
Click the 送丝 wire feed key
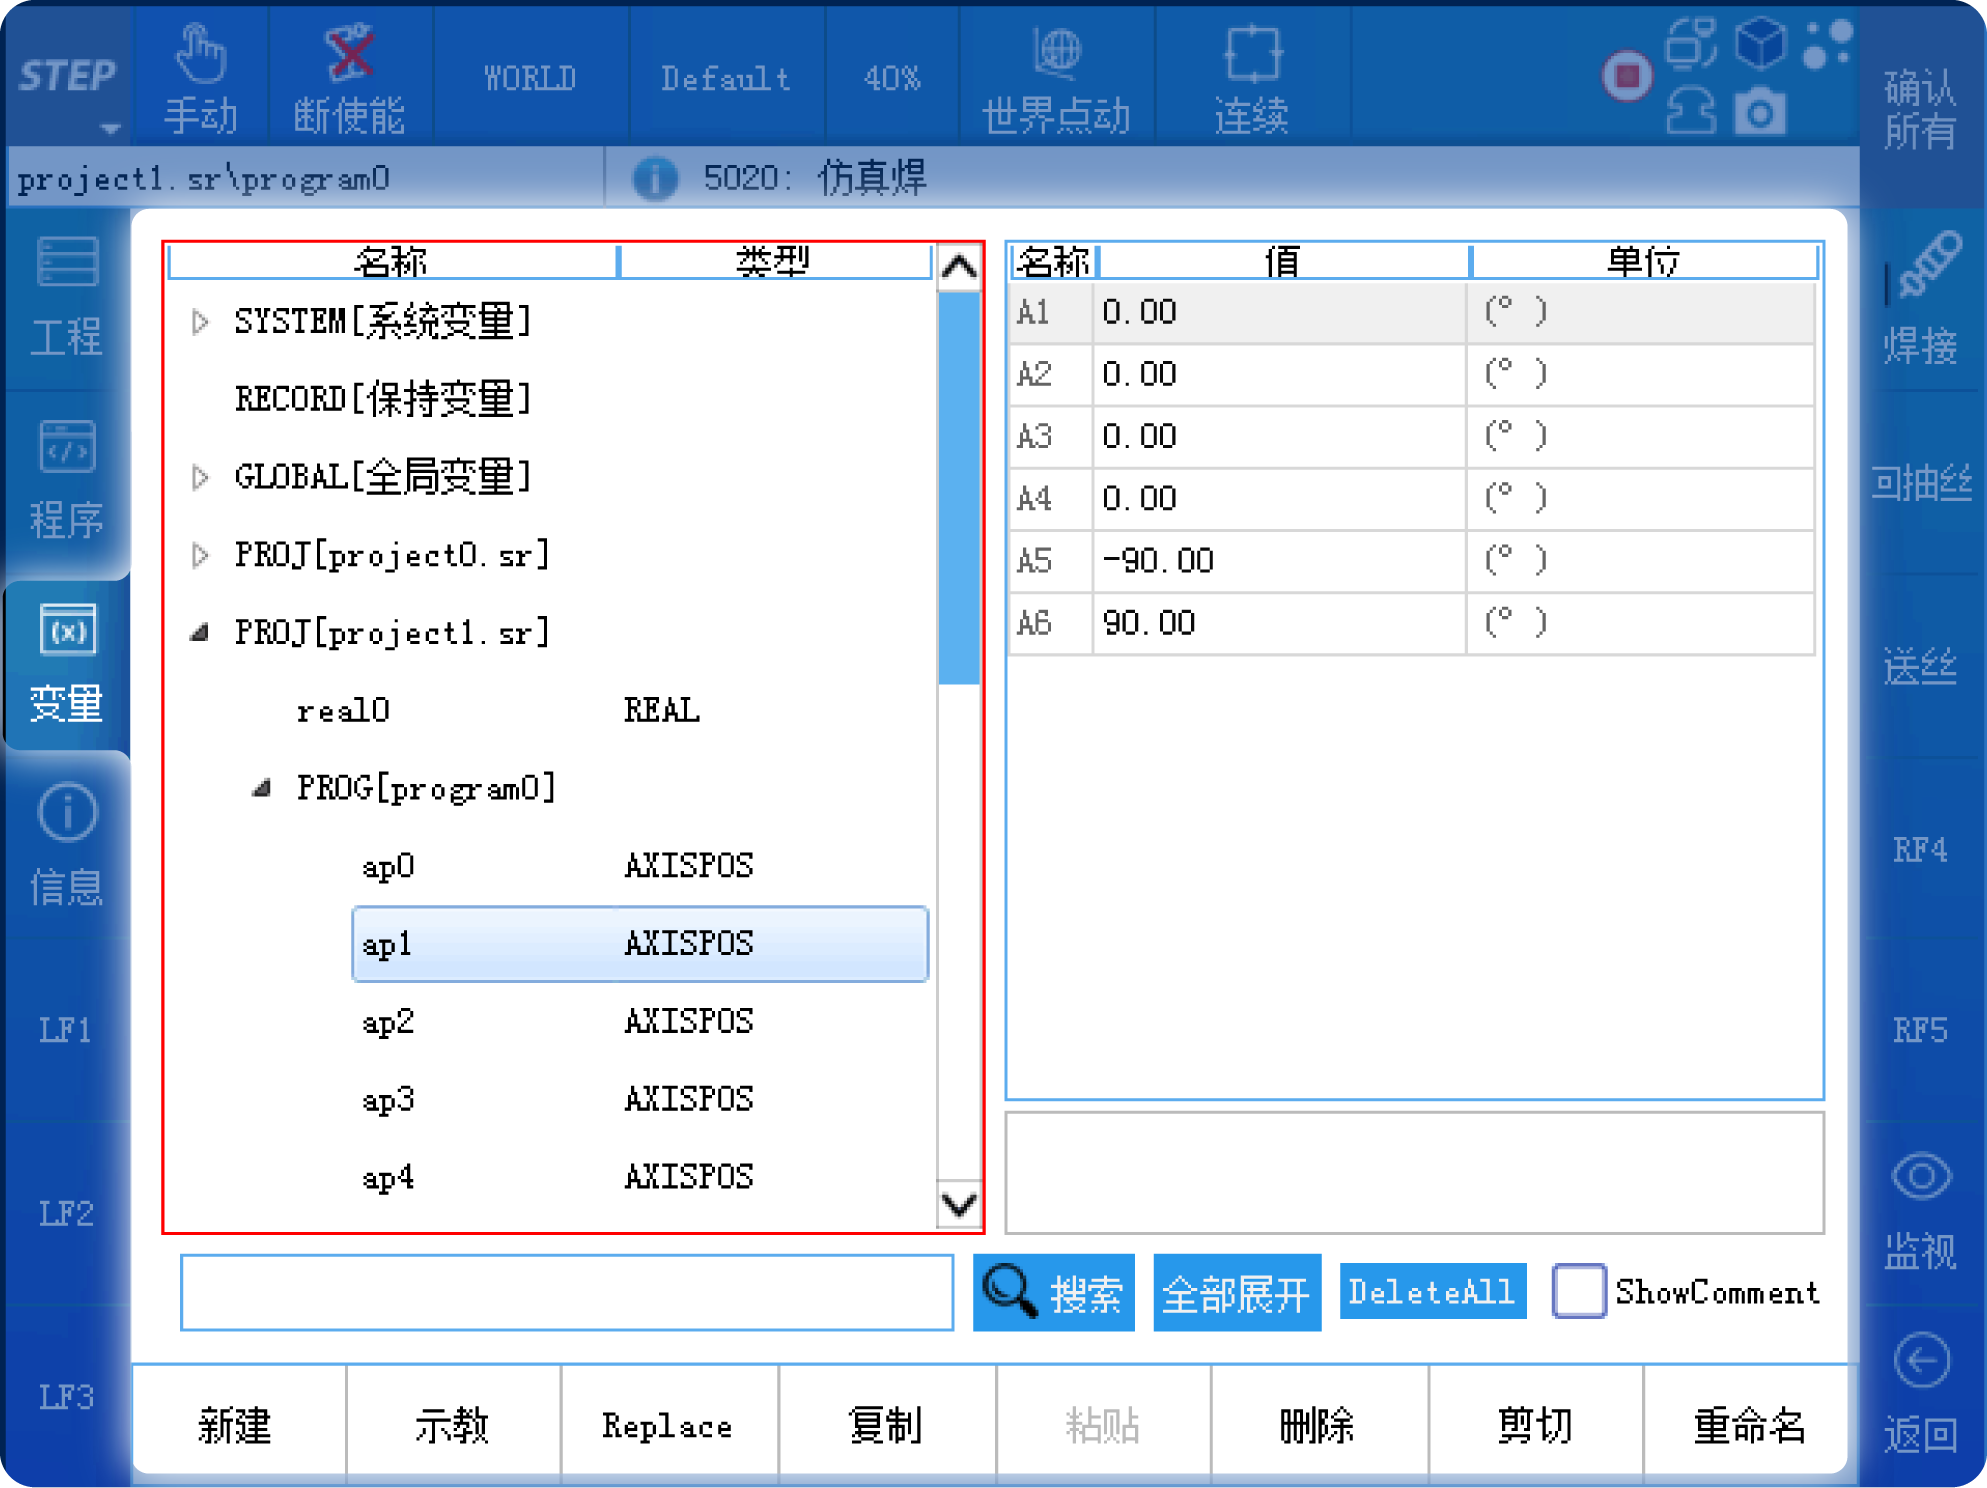click(1920, 666)
